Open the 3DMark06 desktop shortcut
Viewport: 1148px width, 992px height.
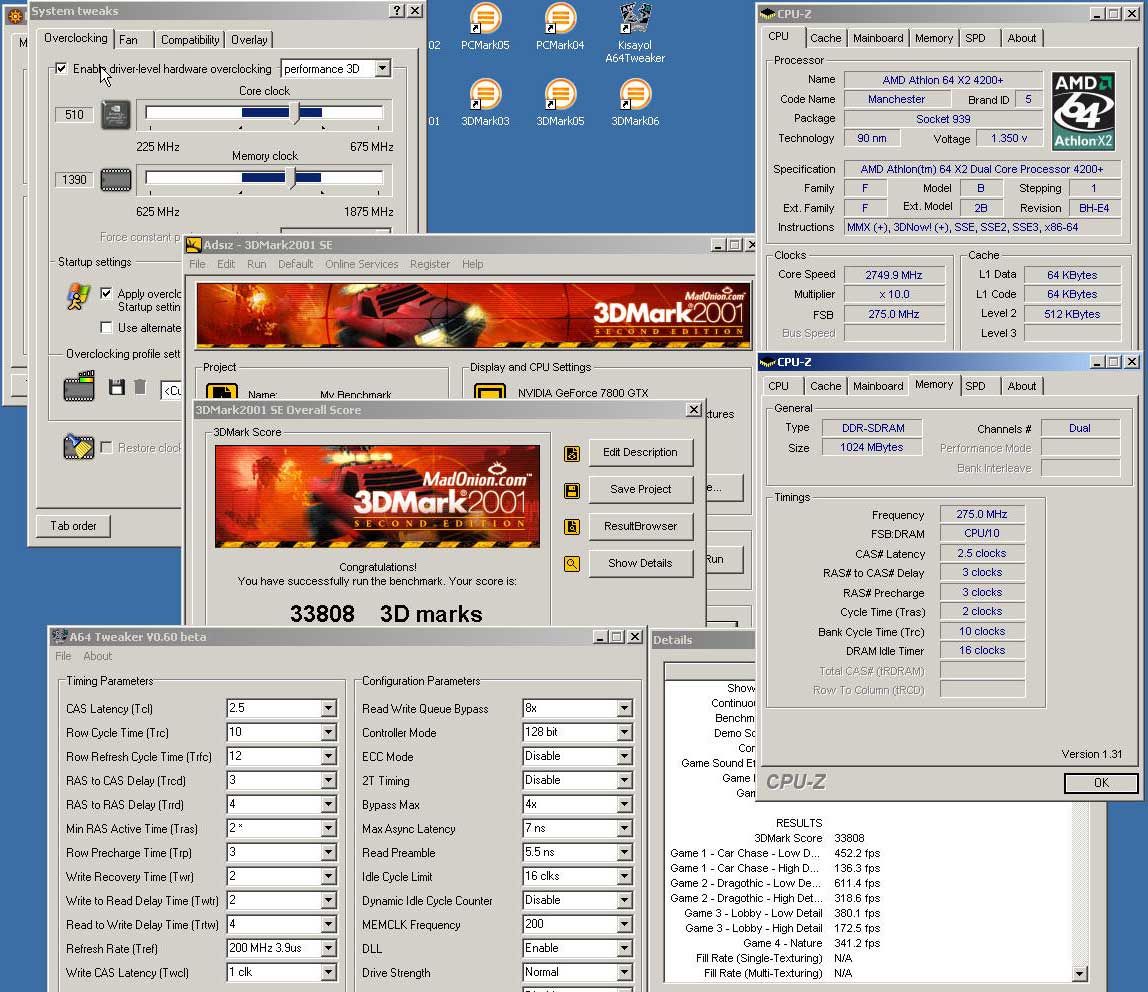point(635,102)
